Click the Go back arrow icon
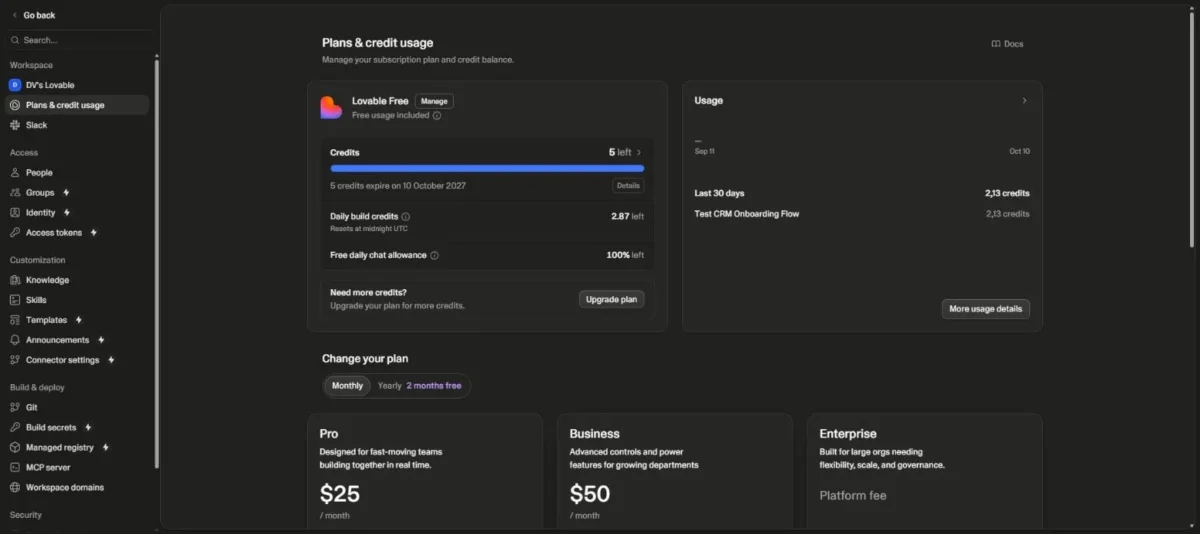 click(x=15, y=15)
